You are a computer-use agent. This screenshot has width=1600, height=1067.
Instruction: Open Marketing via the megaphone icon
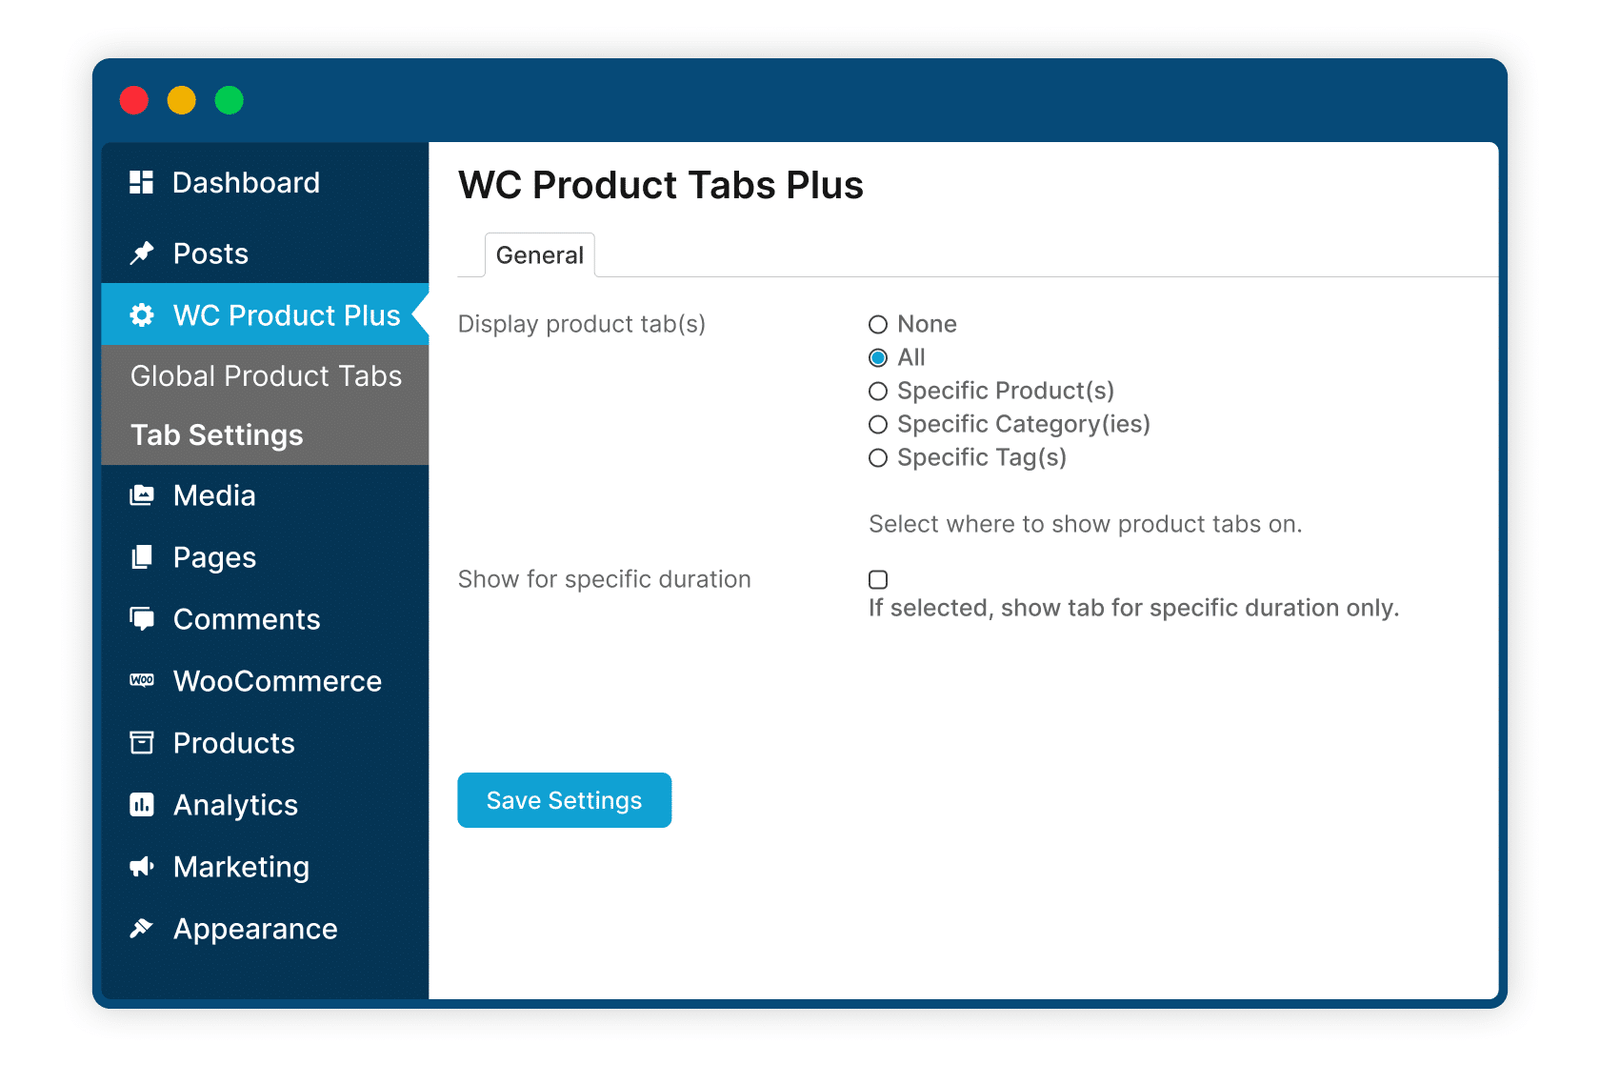(142, 866)
